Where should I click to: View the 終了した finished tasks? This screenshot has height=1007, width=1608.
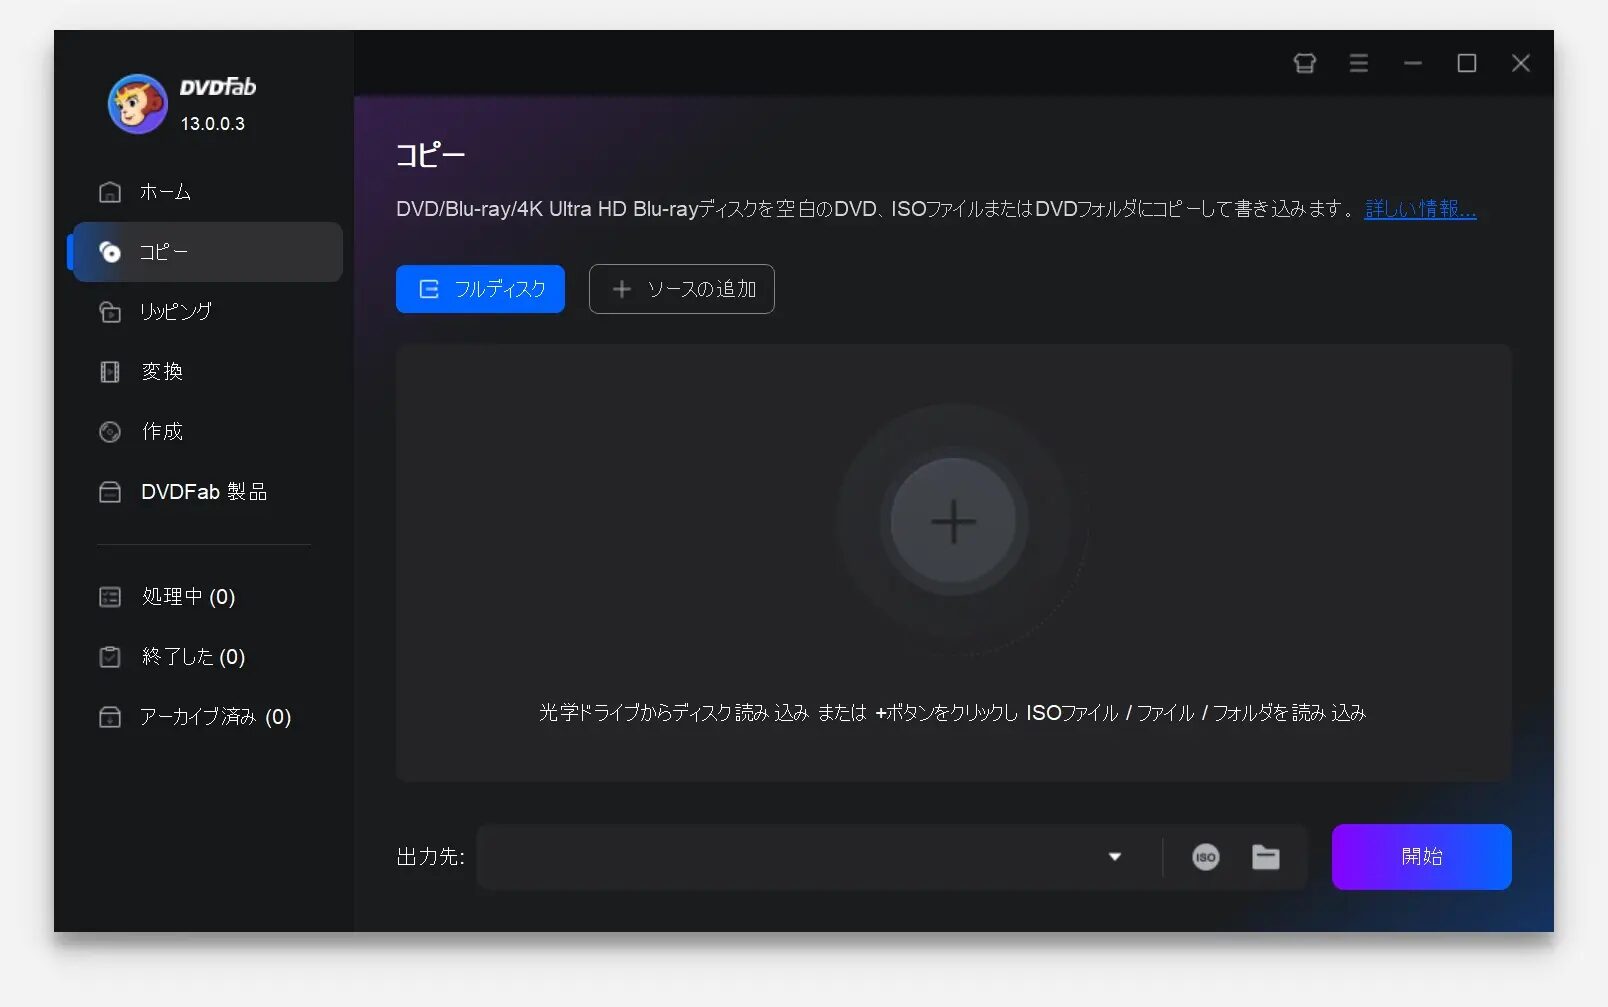click(192, 657)
